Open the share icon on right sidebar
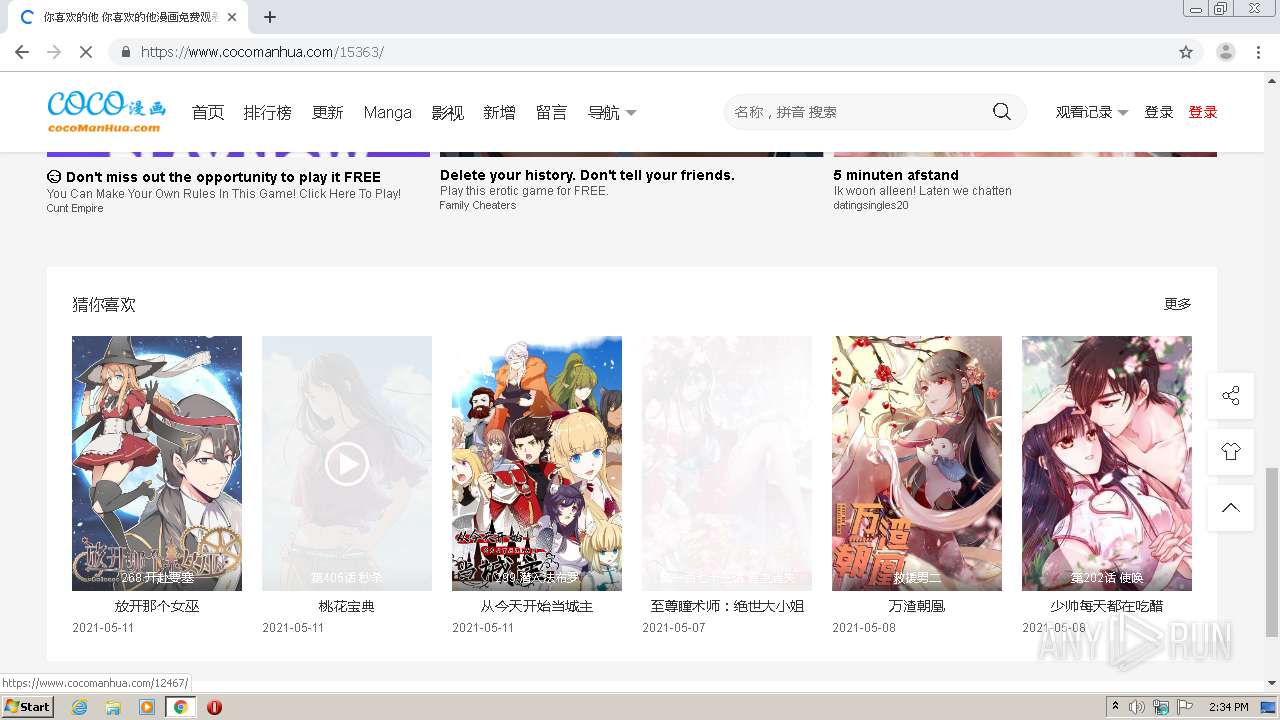Screen dimensions: 1280x720 [1231, 396]
